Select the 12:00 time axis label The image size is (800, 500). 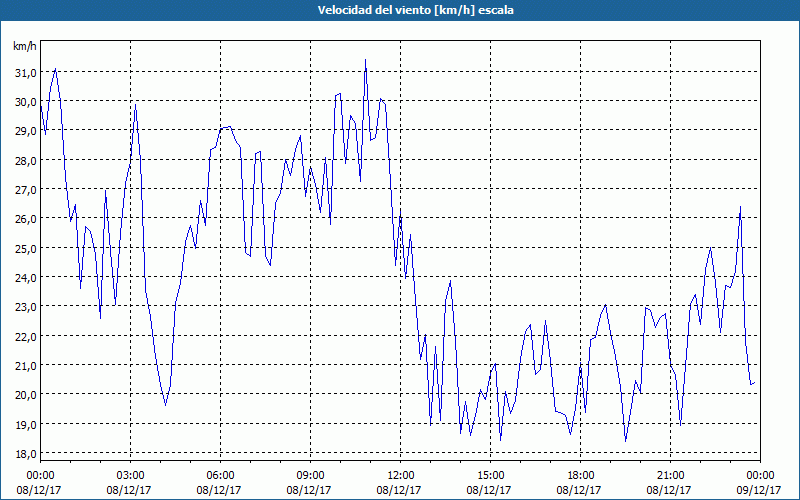(401, 476)
